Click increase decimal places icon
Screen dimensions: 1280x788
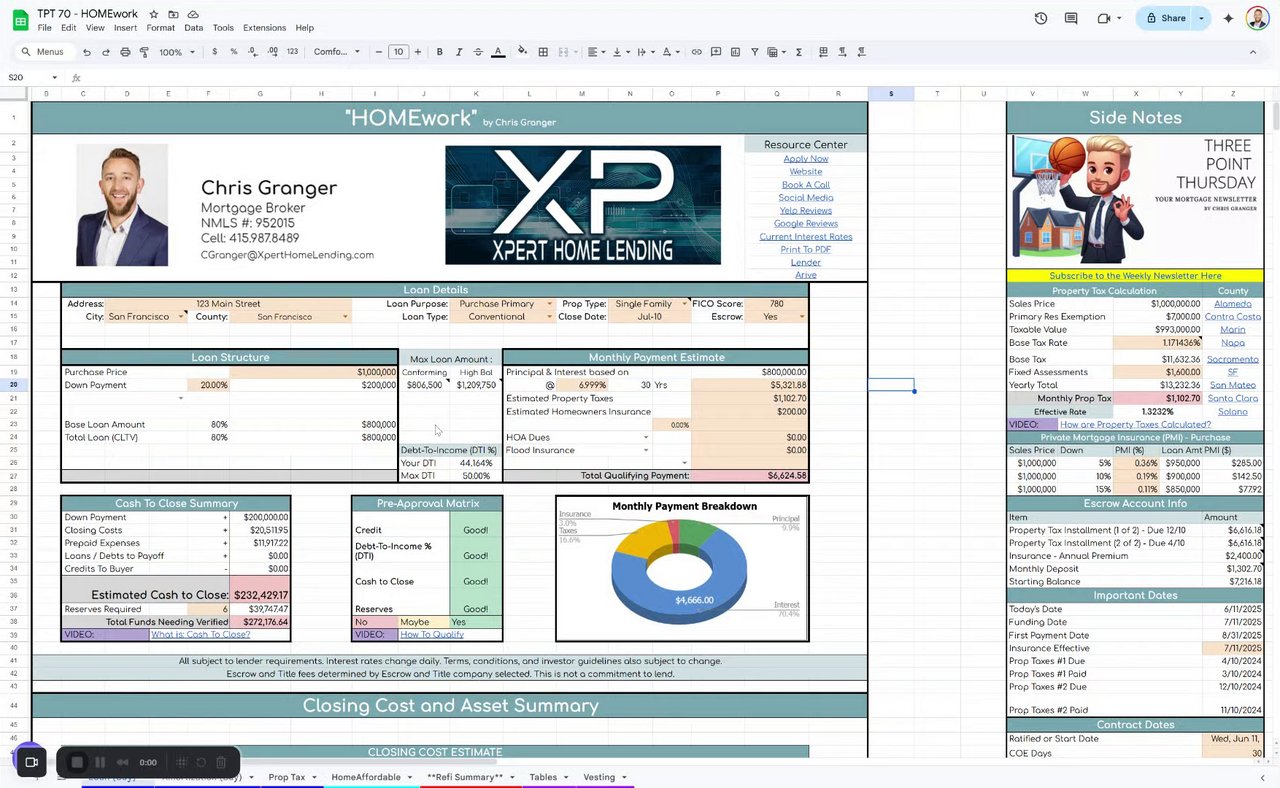point(271,52)
